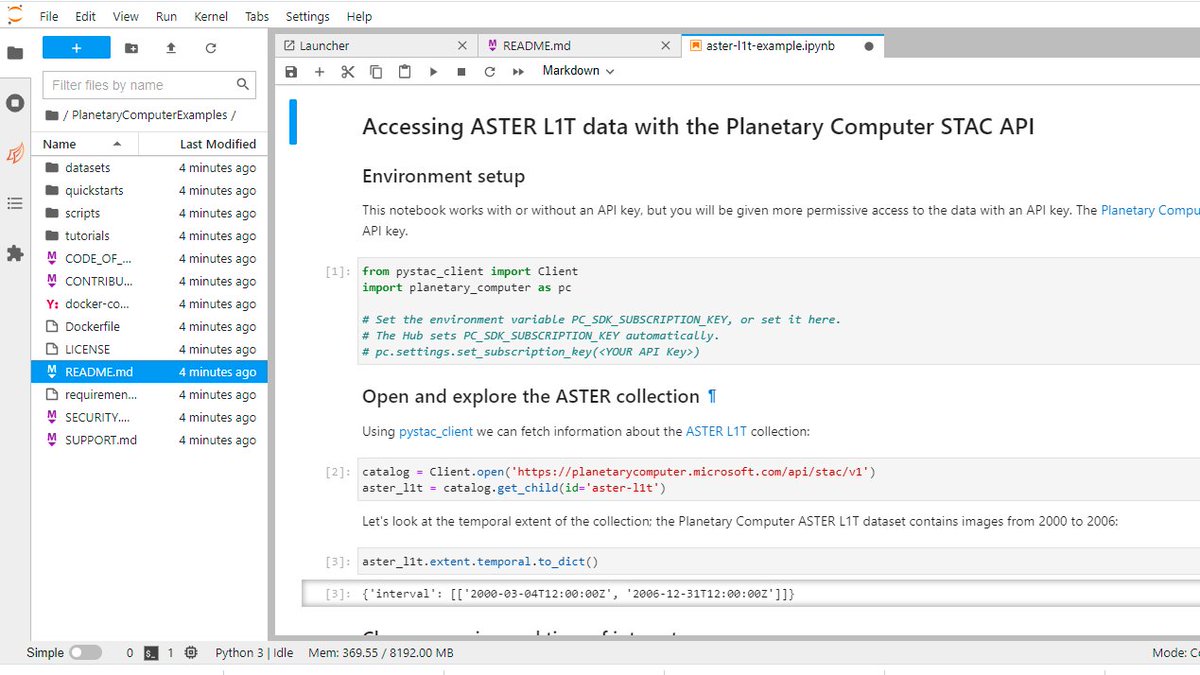Screen dimensions: 1200x675
Task: Save the notebook with the disk icon
Action: pos(291,71)
